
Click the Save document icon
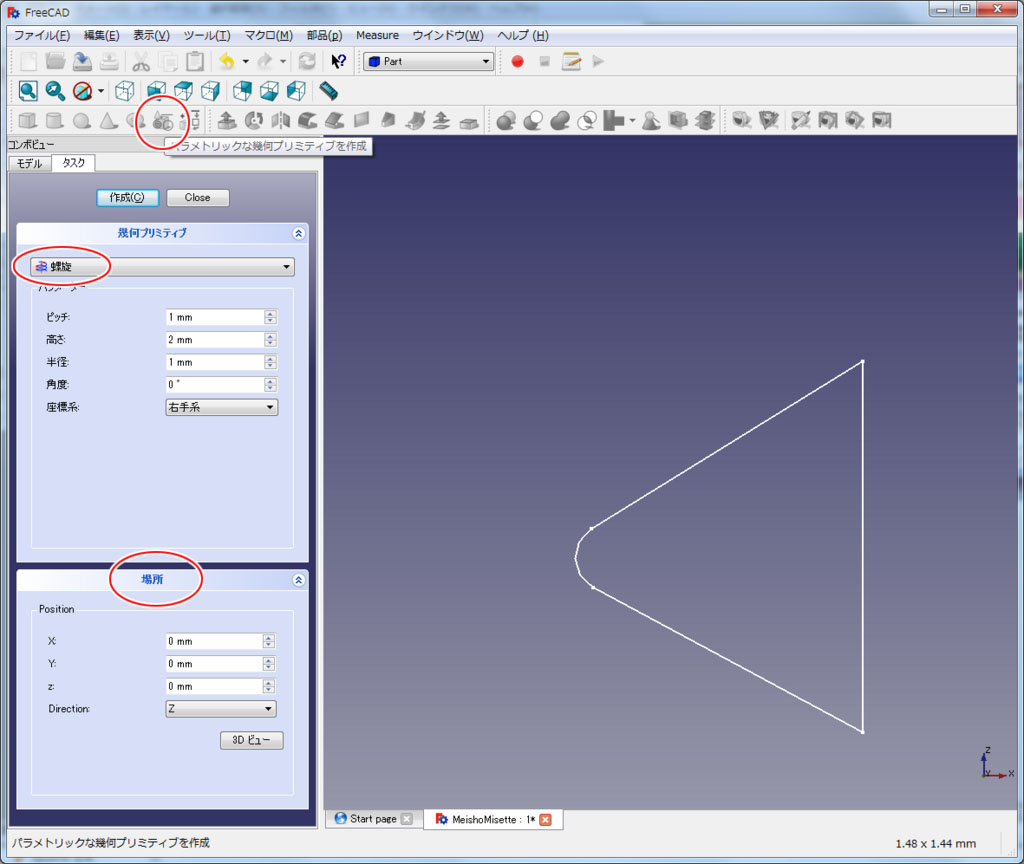click(82, 61)
